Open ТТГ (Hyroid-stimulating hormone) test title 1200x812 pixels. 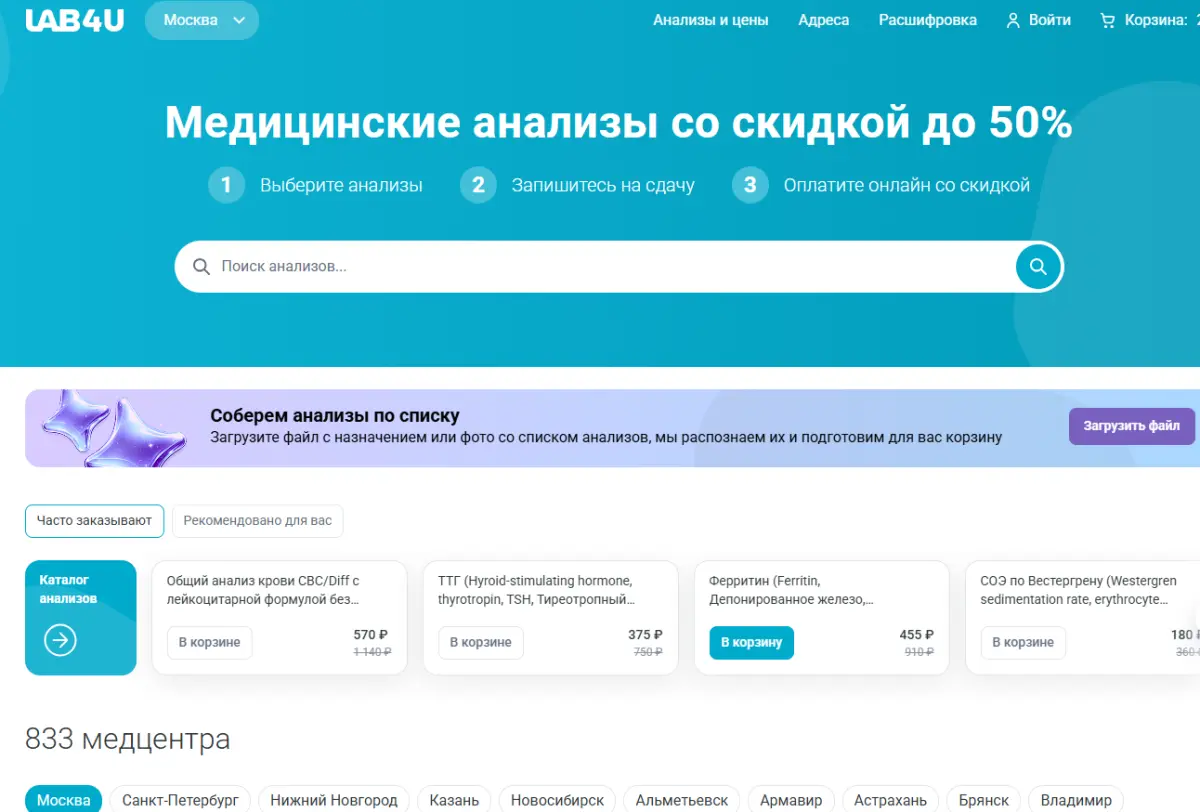537,590
